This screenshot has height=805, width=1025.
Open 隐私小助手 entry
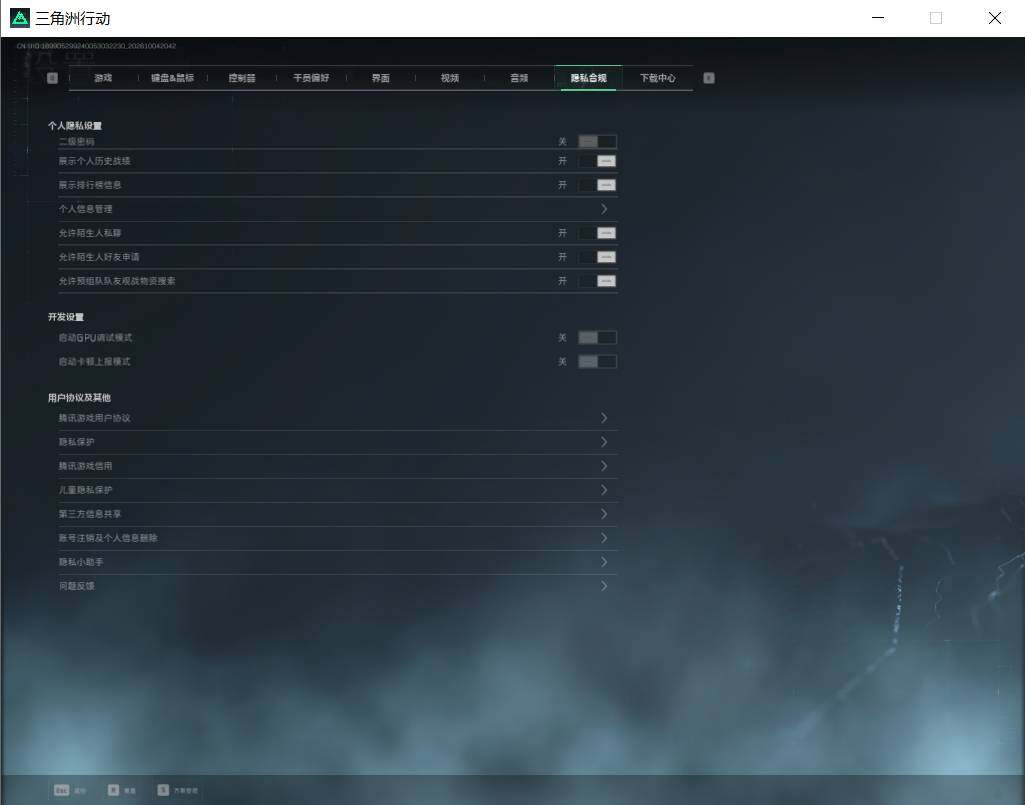[x=337, y=562]
